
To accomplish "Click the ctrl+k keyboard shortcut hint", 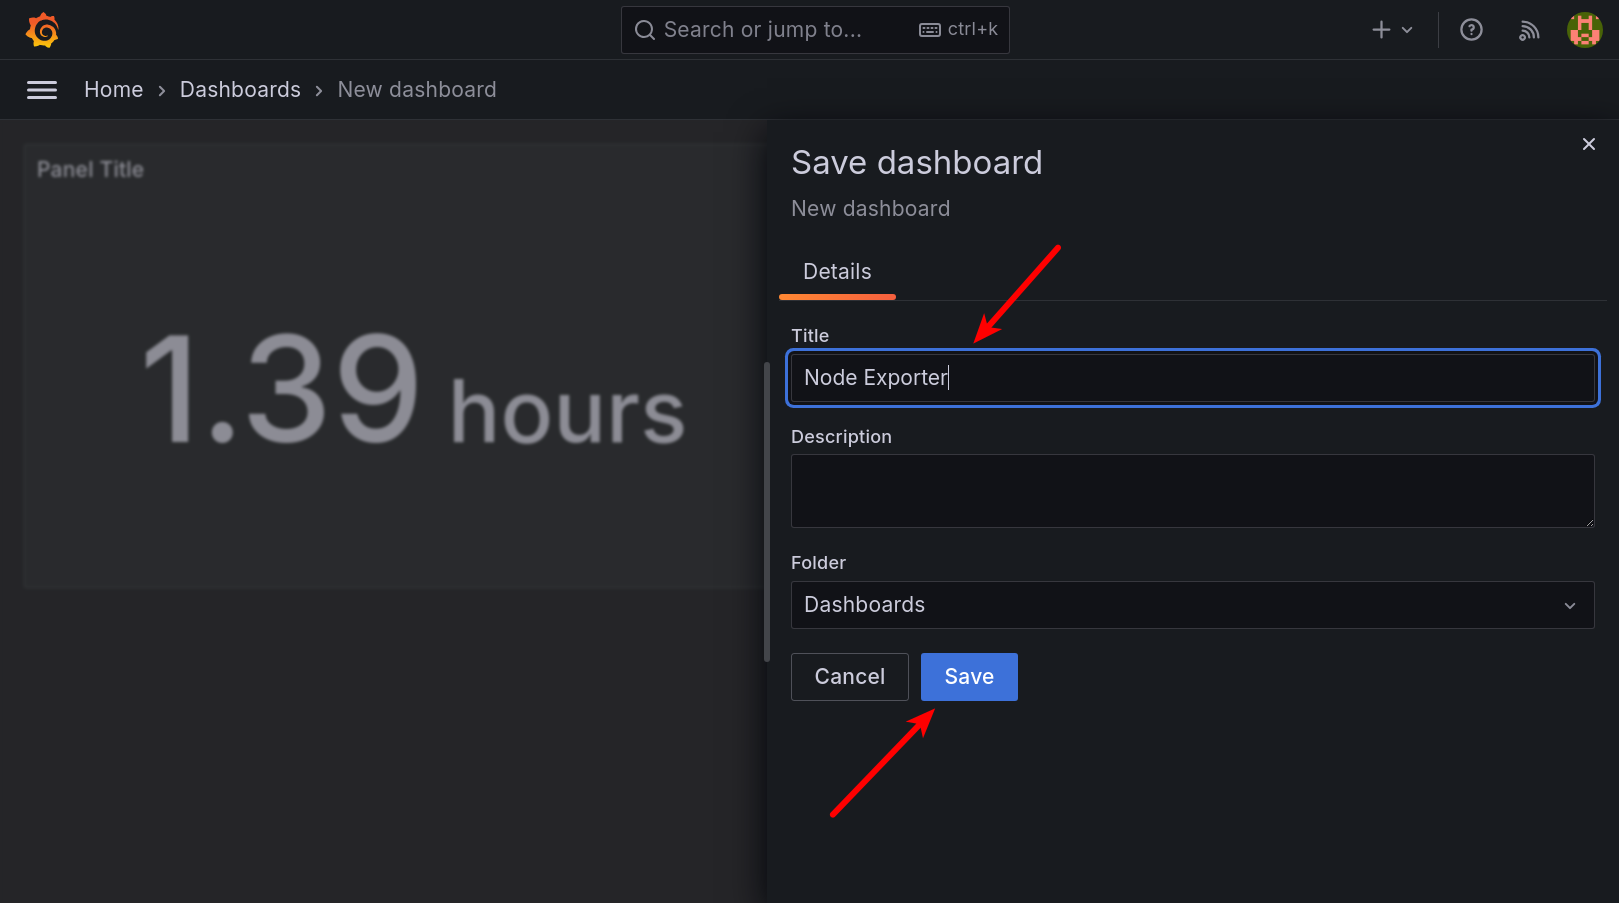I will click(x=958, y=30).
